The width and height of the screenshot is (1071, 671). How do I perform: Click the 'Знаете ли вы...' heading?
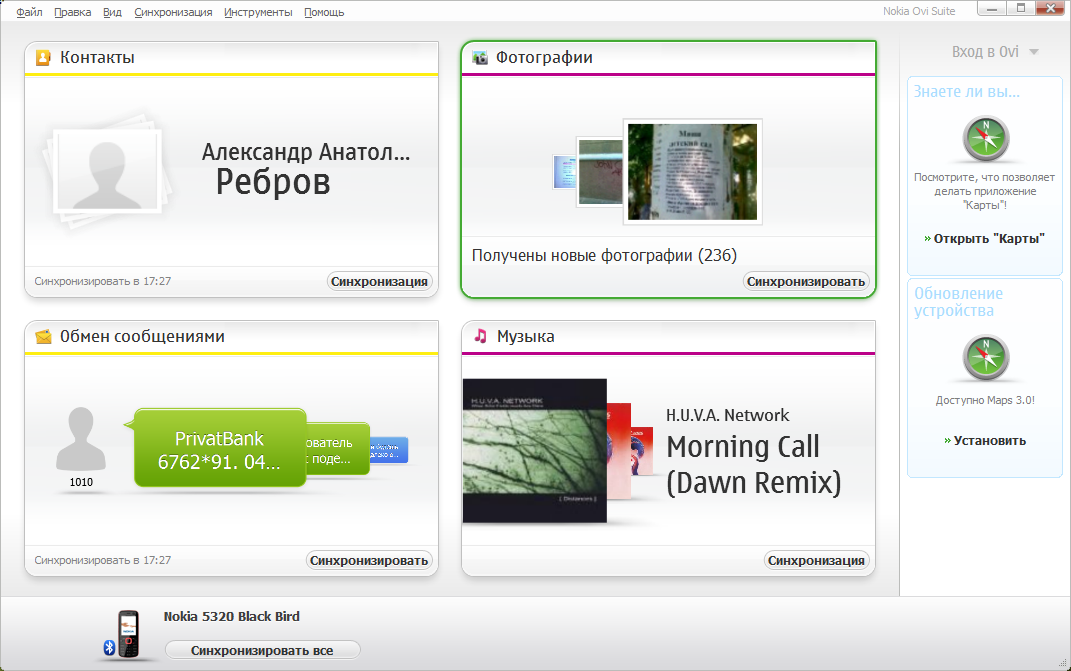click(x=966, y=92)
